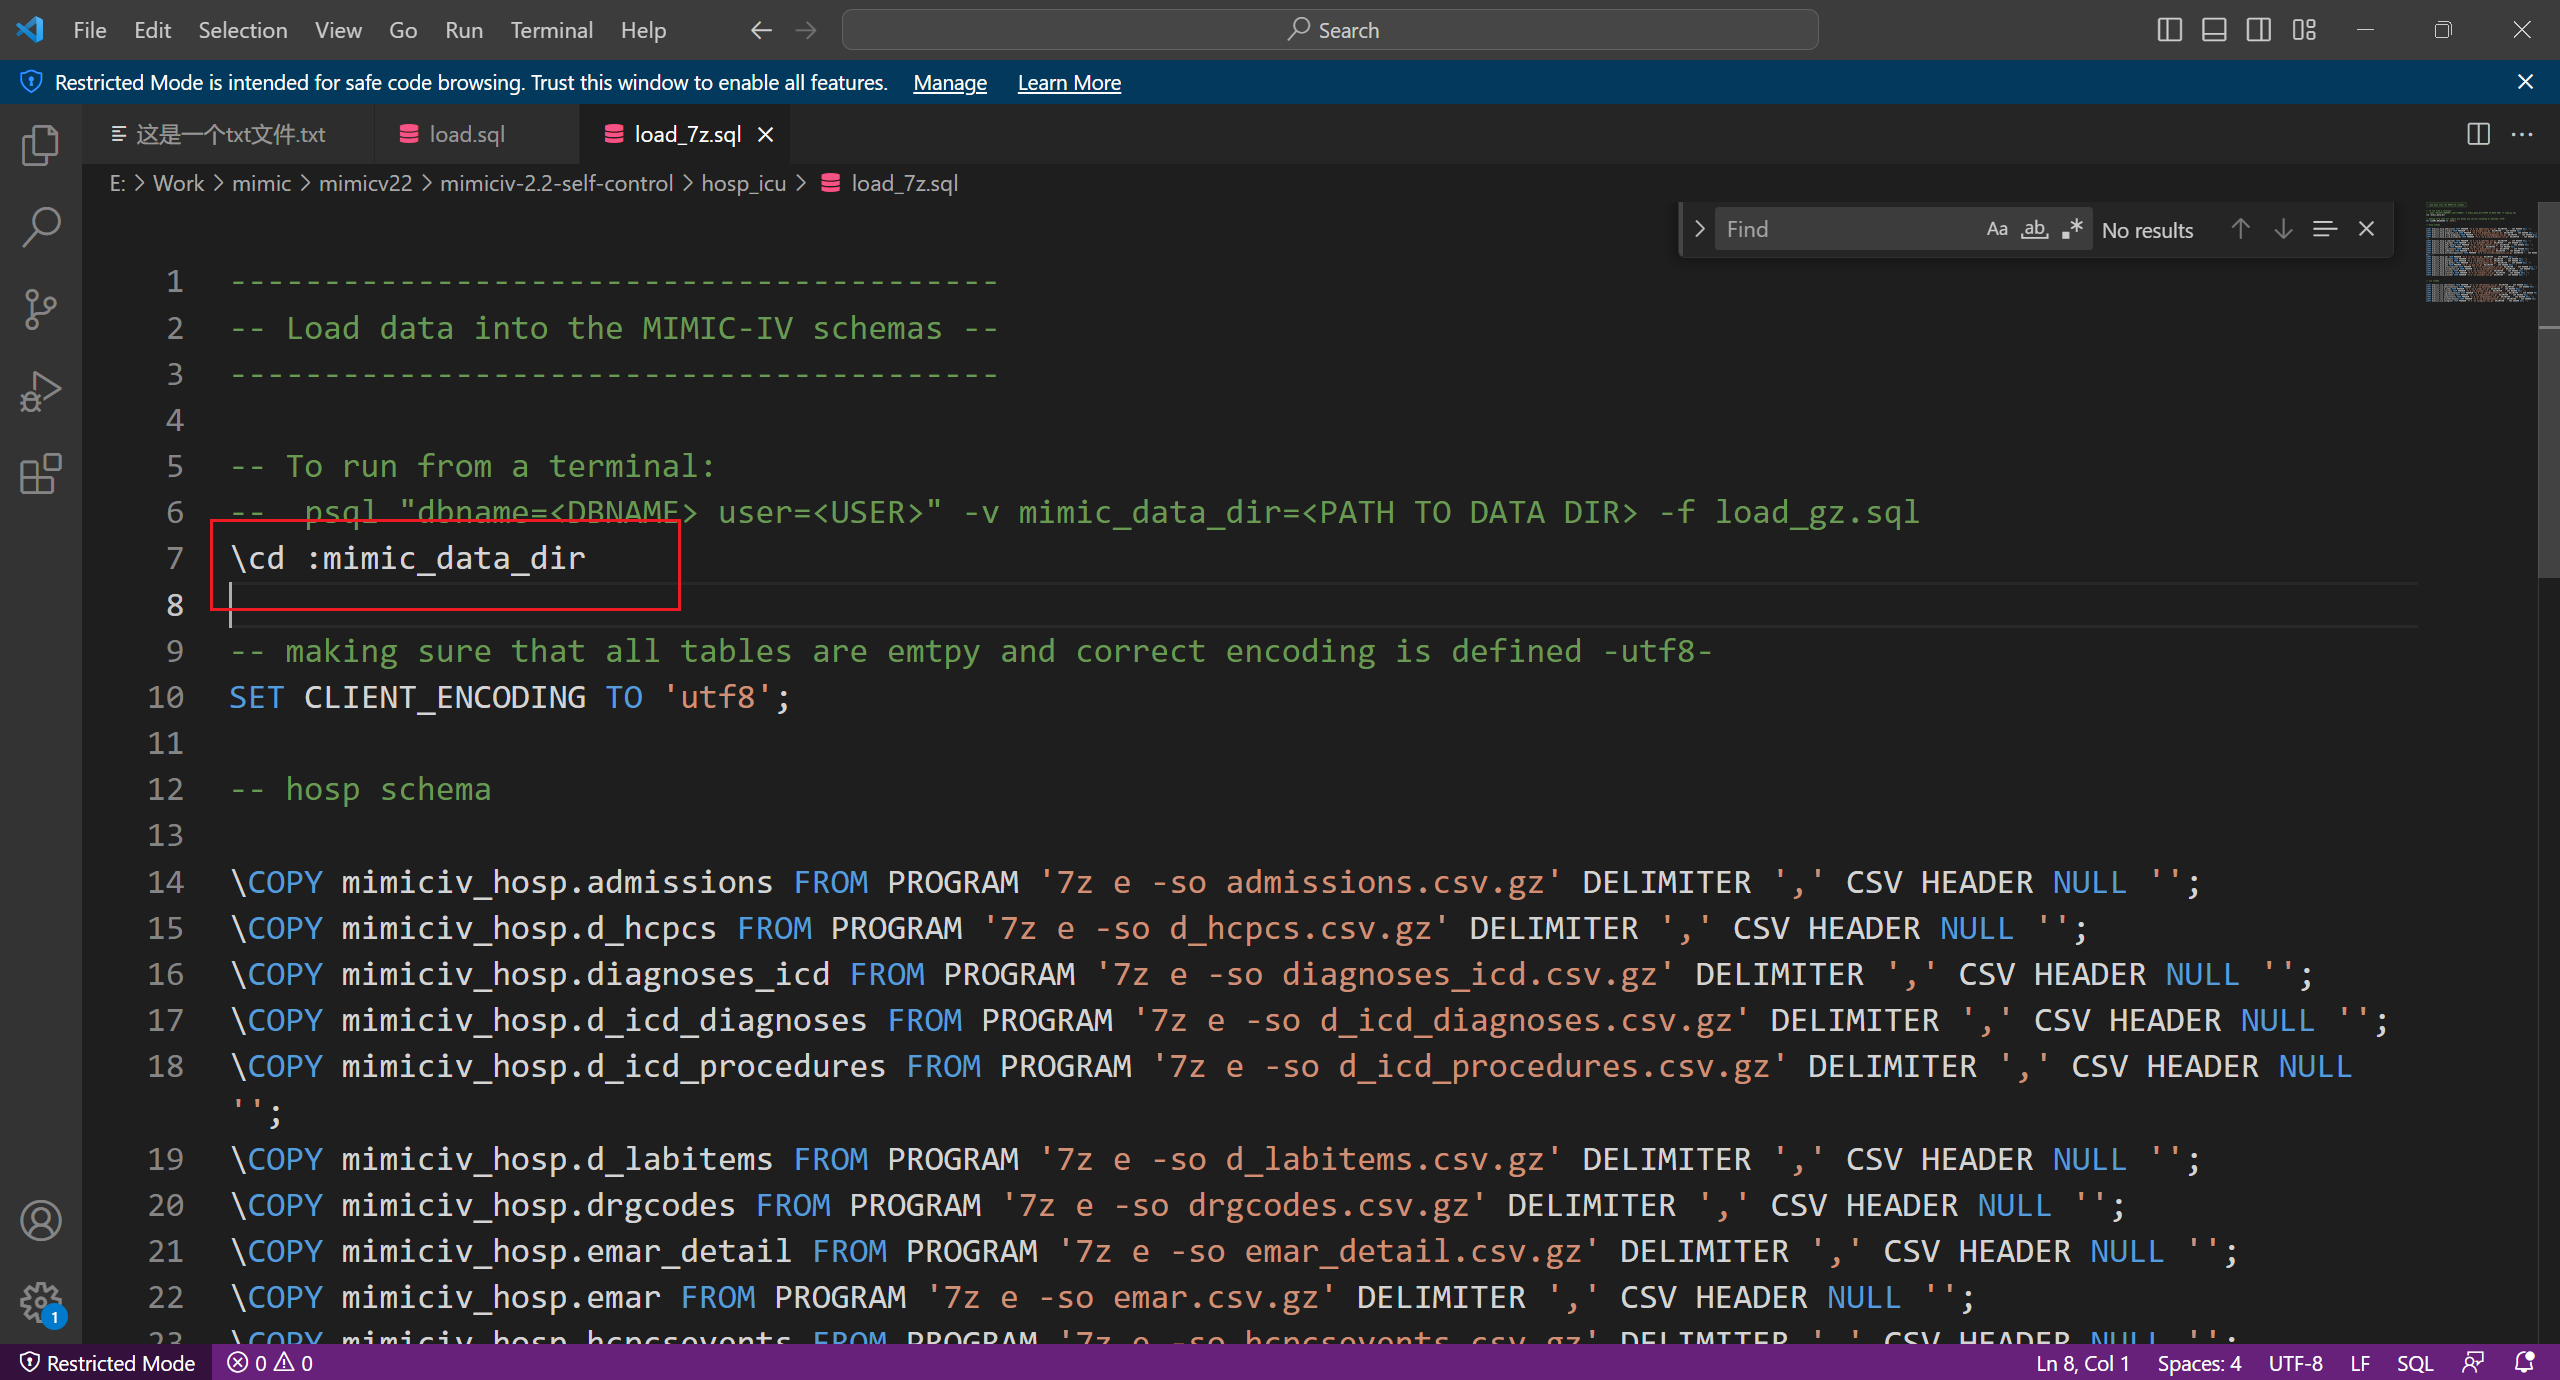Click the Manage link in banner
Viewport: 2560px width, 1380px height.
949,83
